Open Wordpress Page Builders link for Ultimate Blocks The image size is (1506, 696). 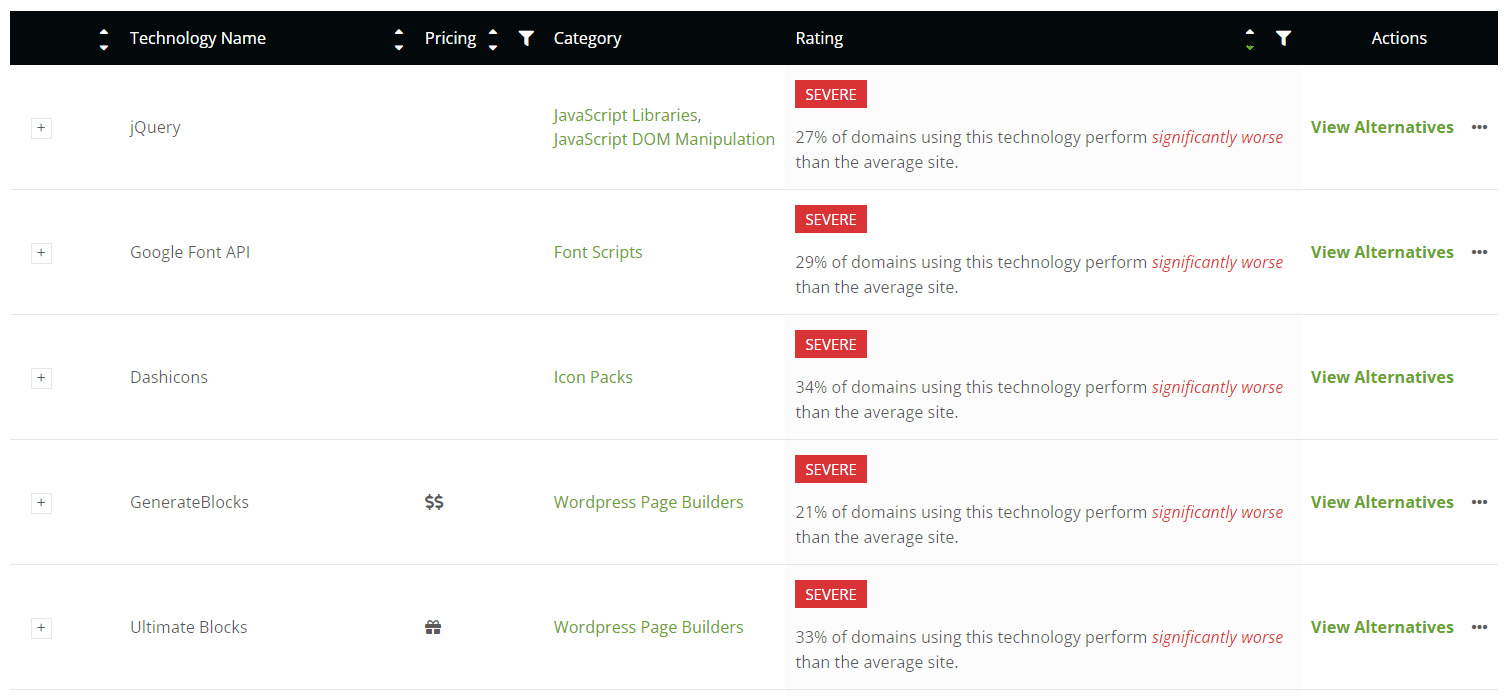click(649, 627)
